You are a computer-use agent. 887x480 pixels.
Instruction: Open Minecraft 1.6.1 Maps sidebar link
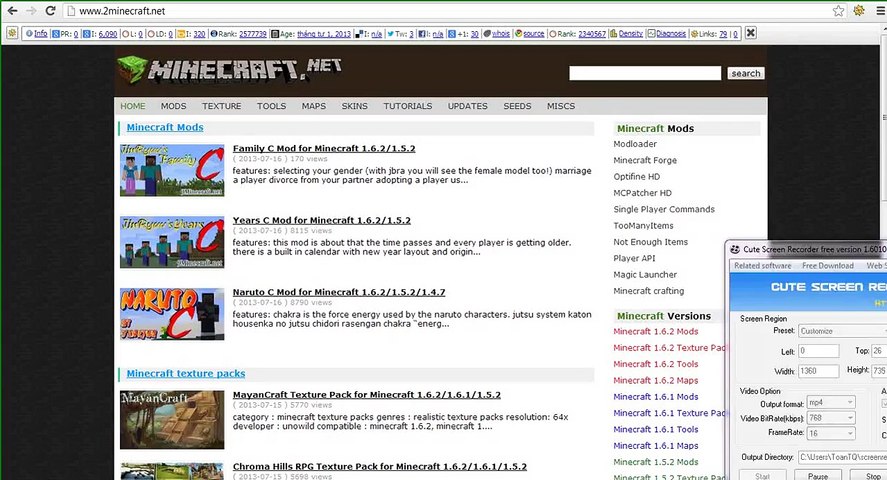(656, 446)
